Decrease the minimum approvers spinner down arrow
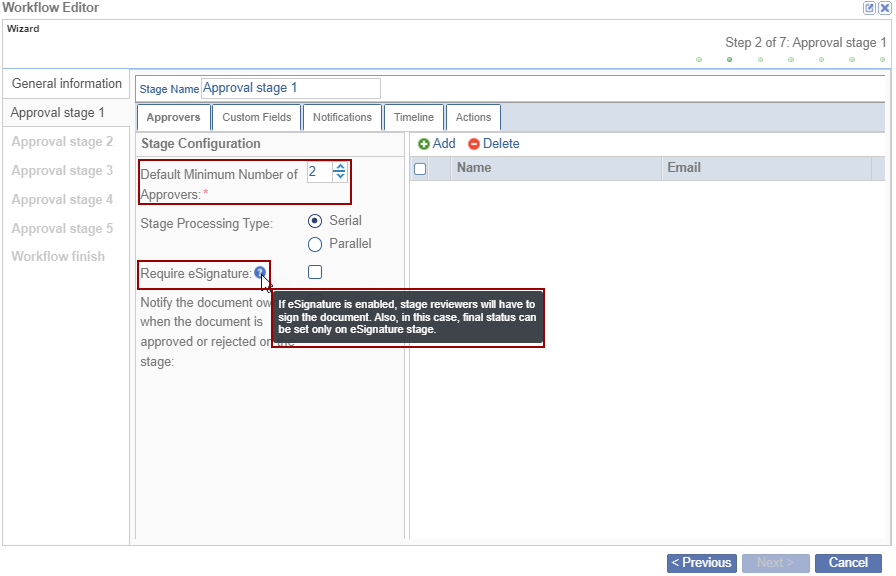 (x=340, y=176)
